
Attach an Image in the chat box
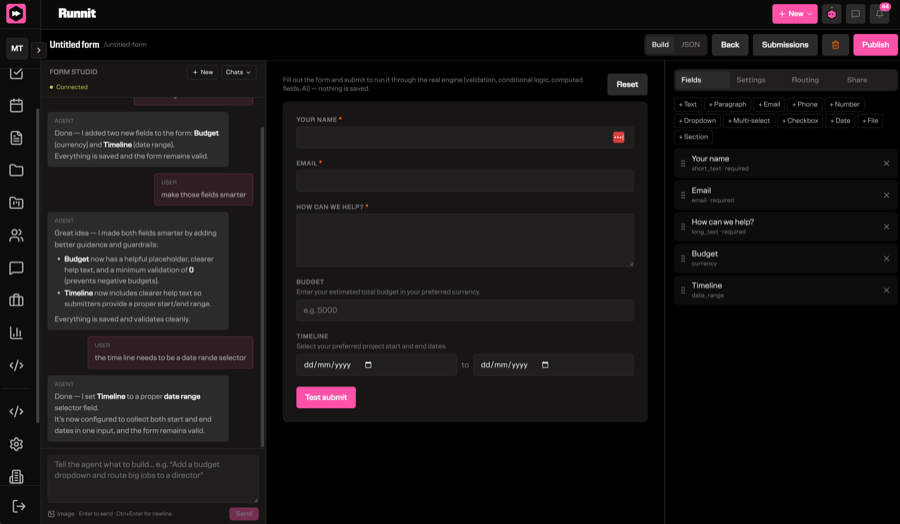click(61, 514)
